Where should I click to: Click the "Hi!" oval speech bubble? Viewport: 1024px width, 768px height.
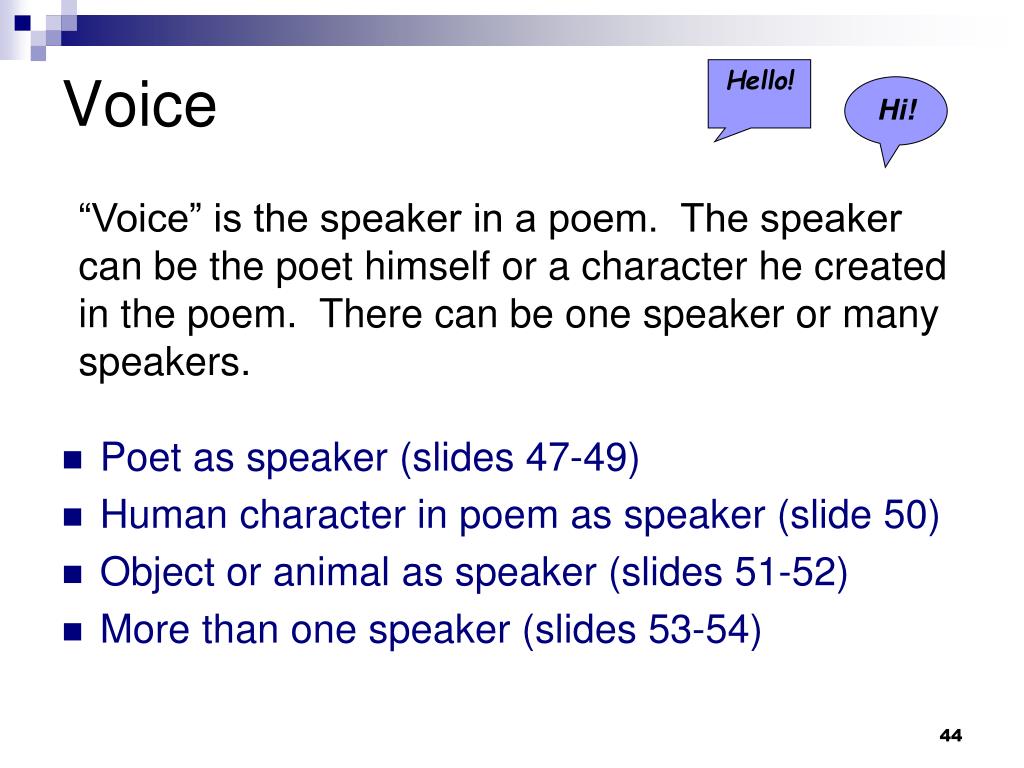click(x=895, y=110)
